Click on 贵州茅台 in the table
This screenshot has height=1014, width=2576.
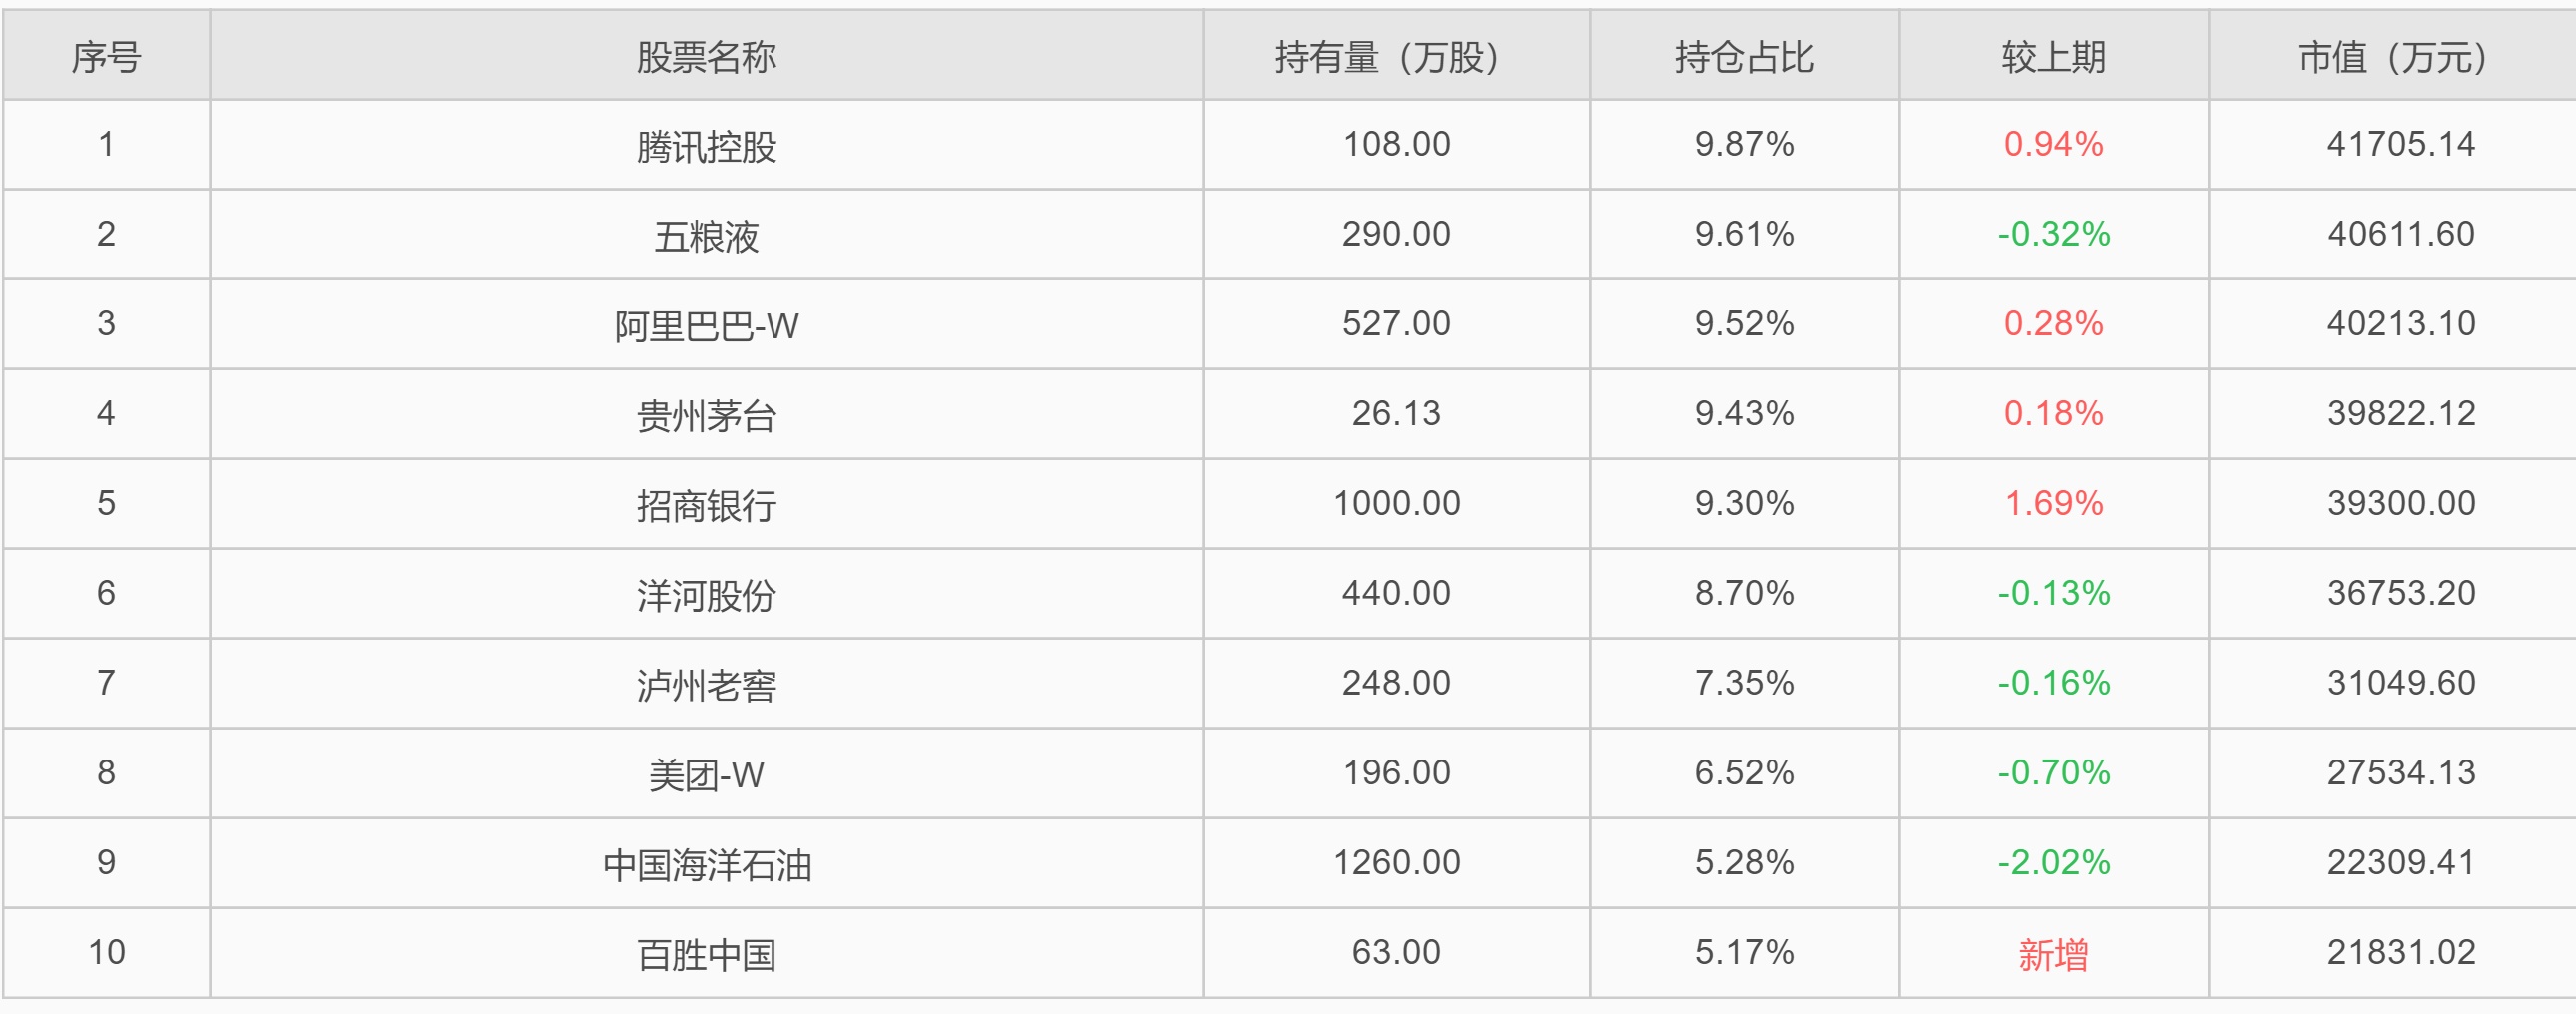tap(706, 415)
